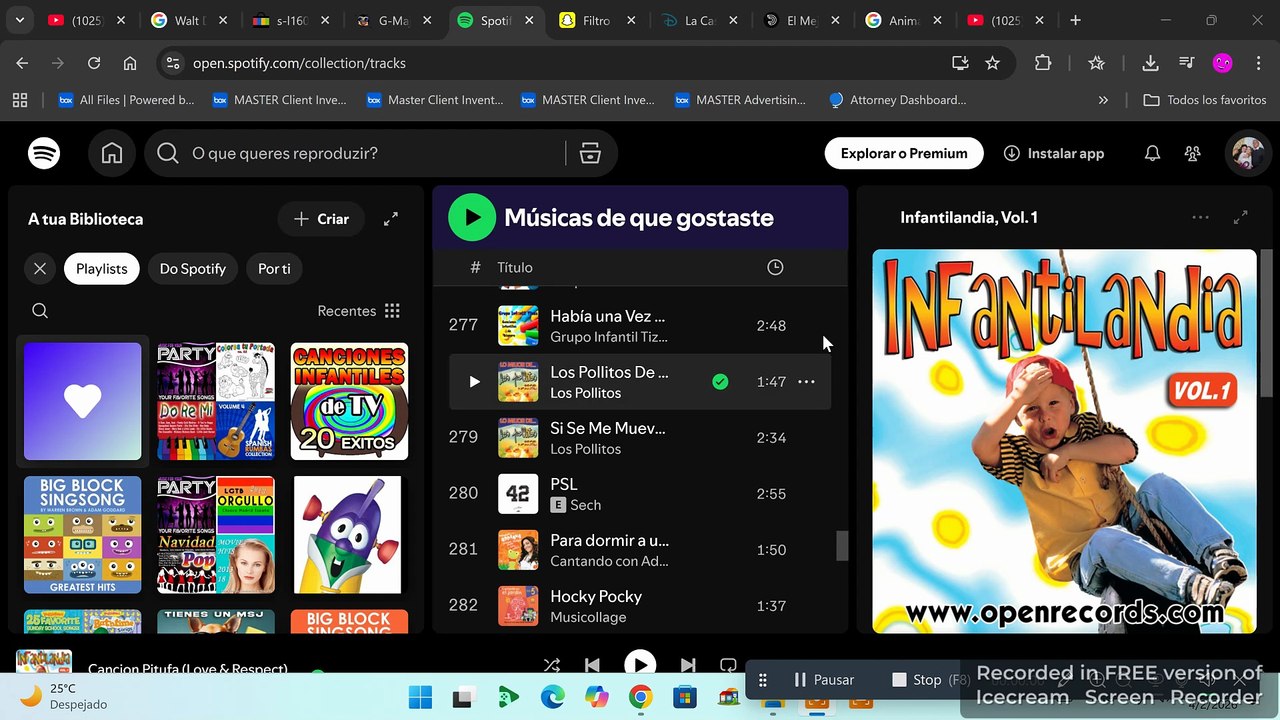Install the Spotify web app from address bar
Screen dimensions: 1280x720
[x=960, y=63]
